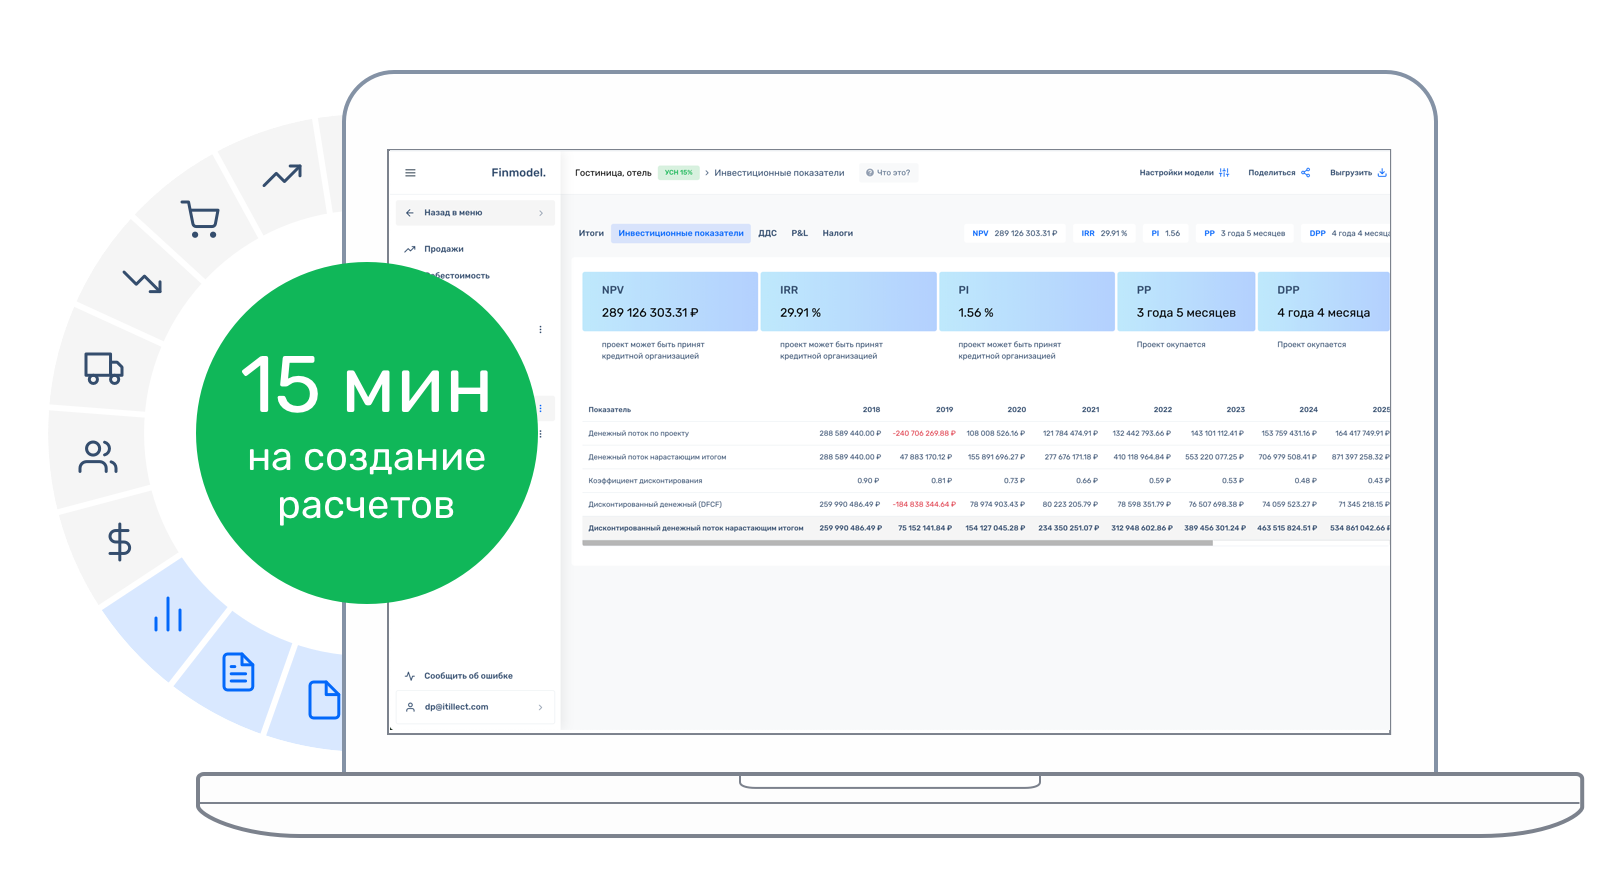The height and width of the screenshot is (880, 1622).
Task: Click the 47 883 170.12 ₽ cell
Action: click(926, 457)
